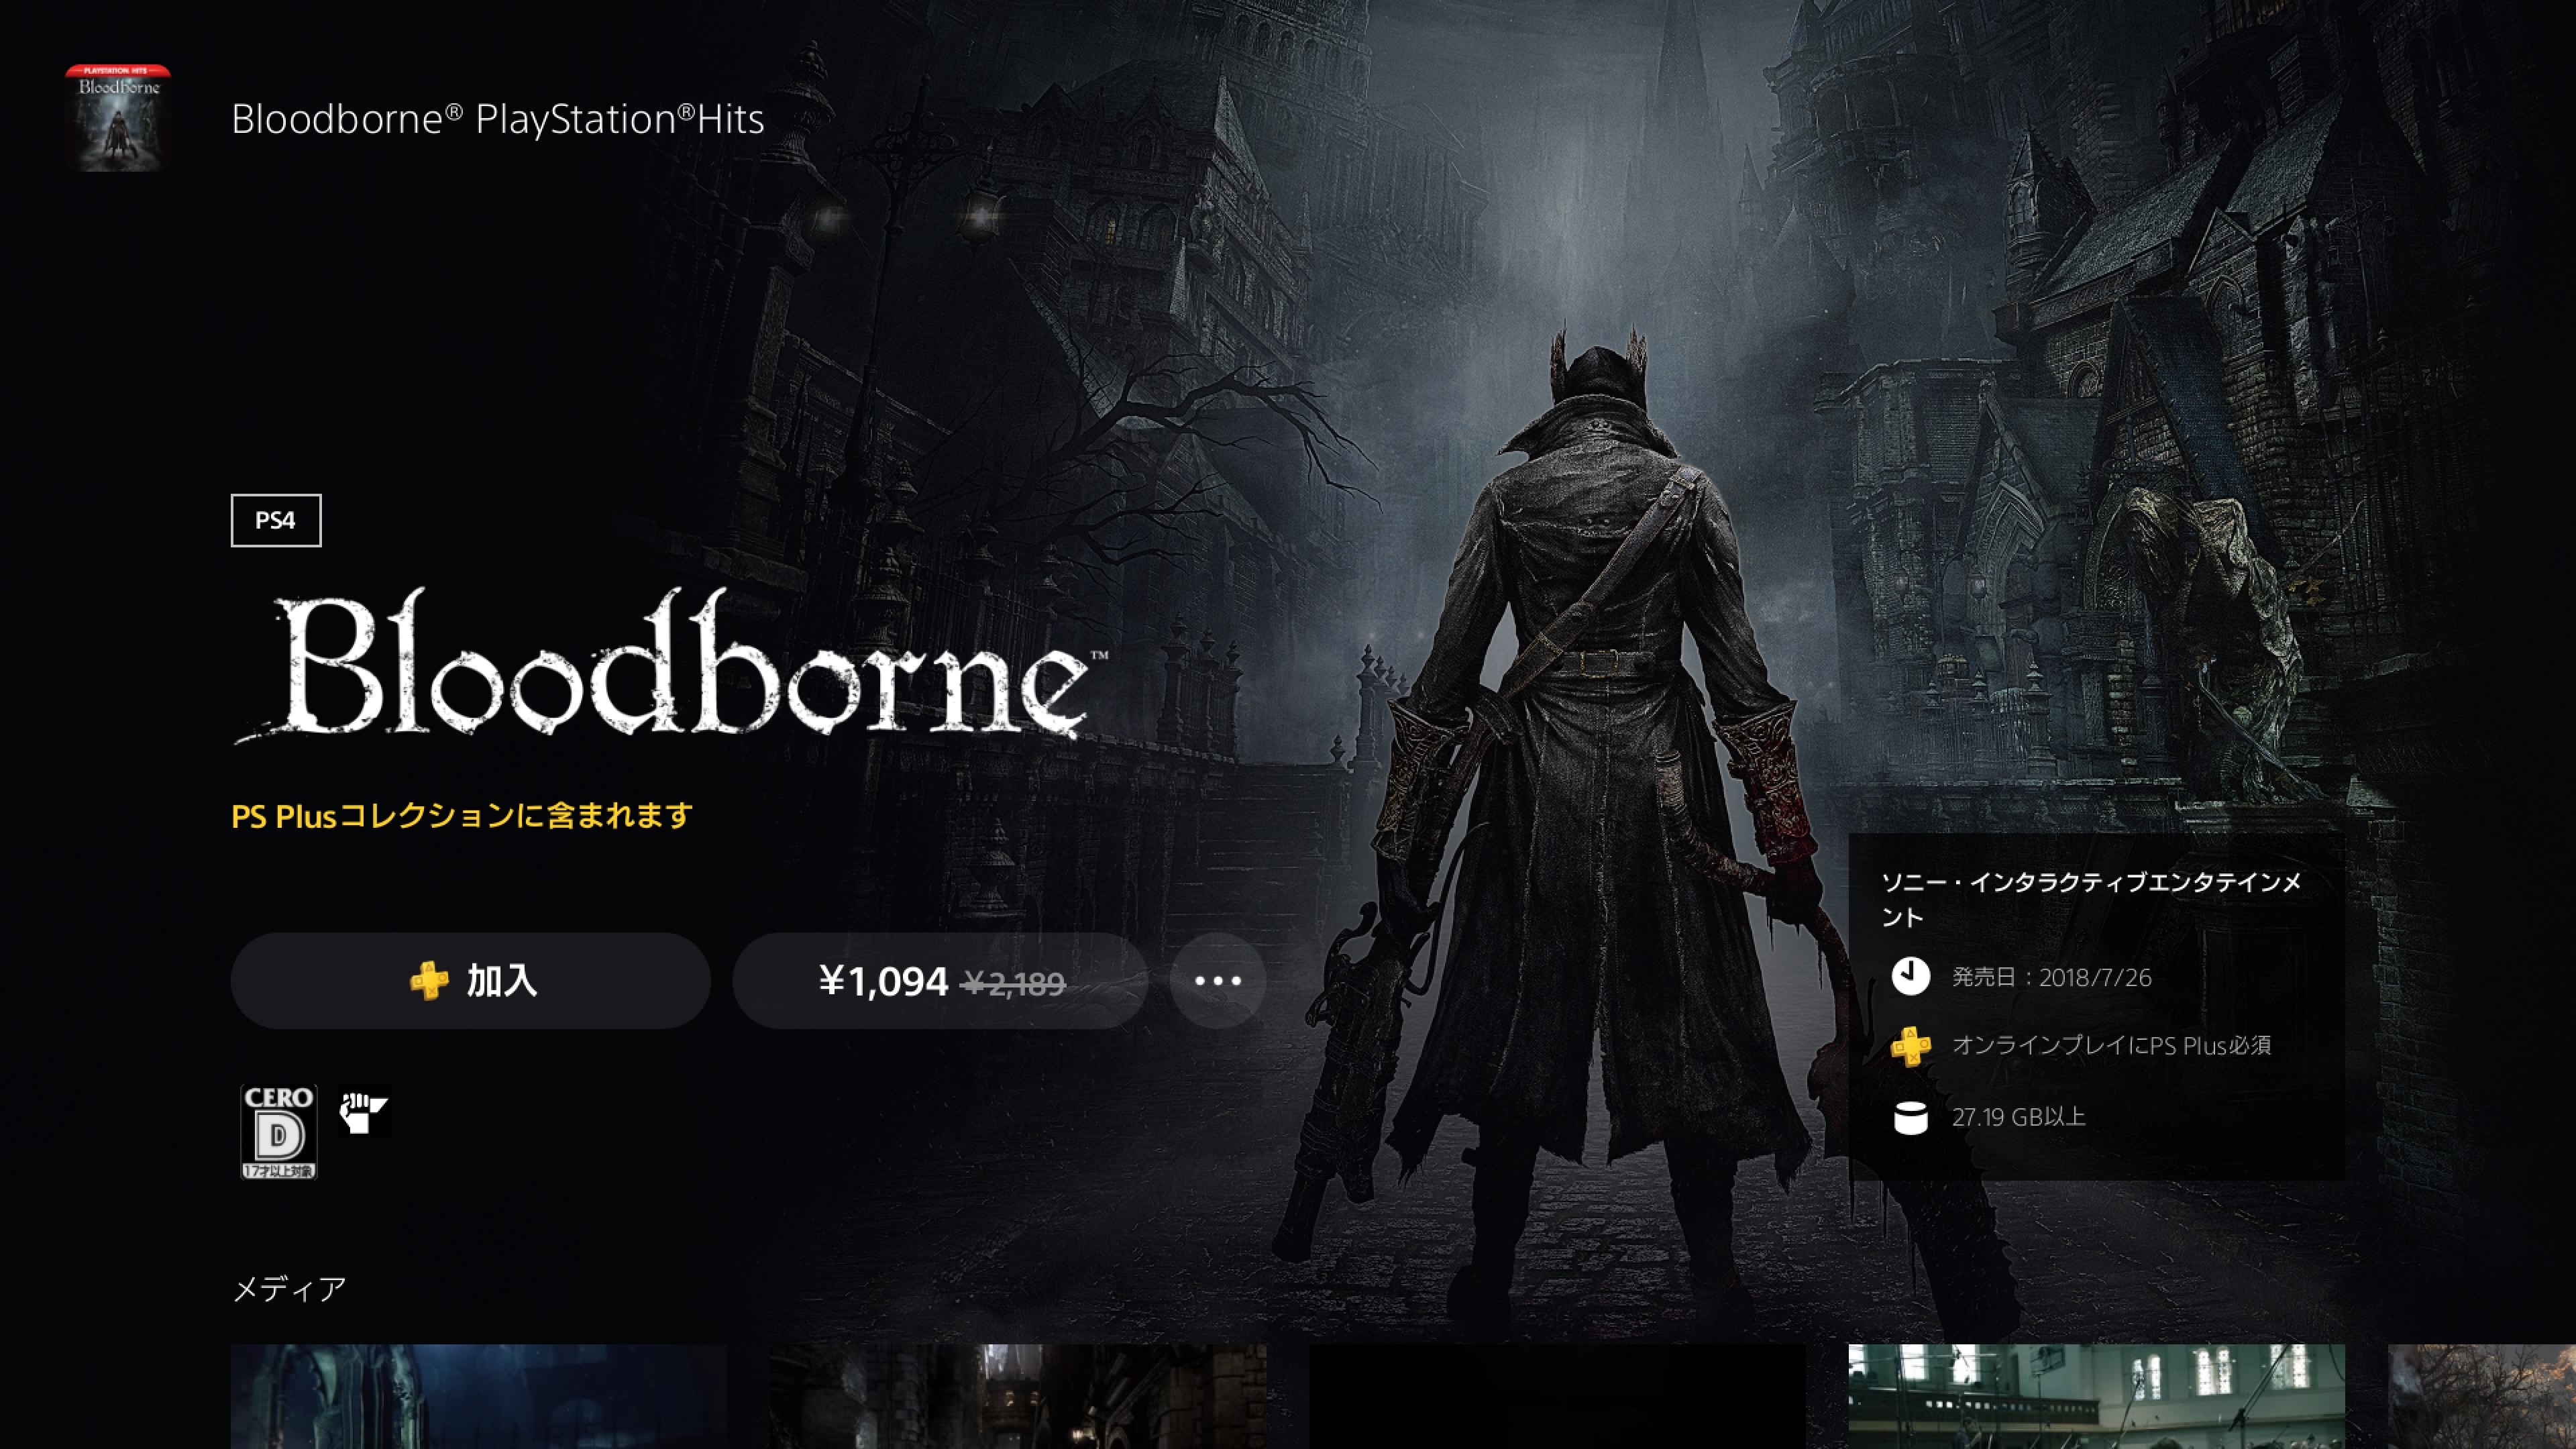Open the Bloodborne game cover thumbnail icon
This screenshot has height=1449, width=2576.
click(x=118, y=118)
